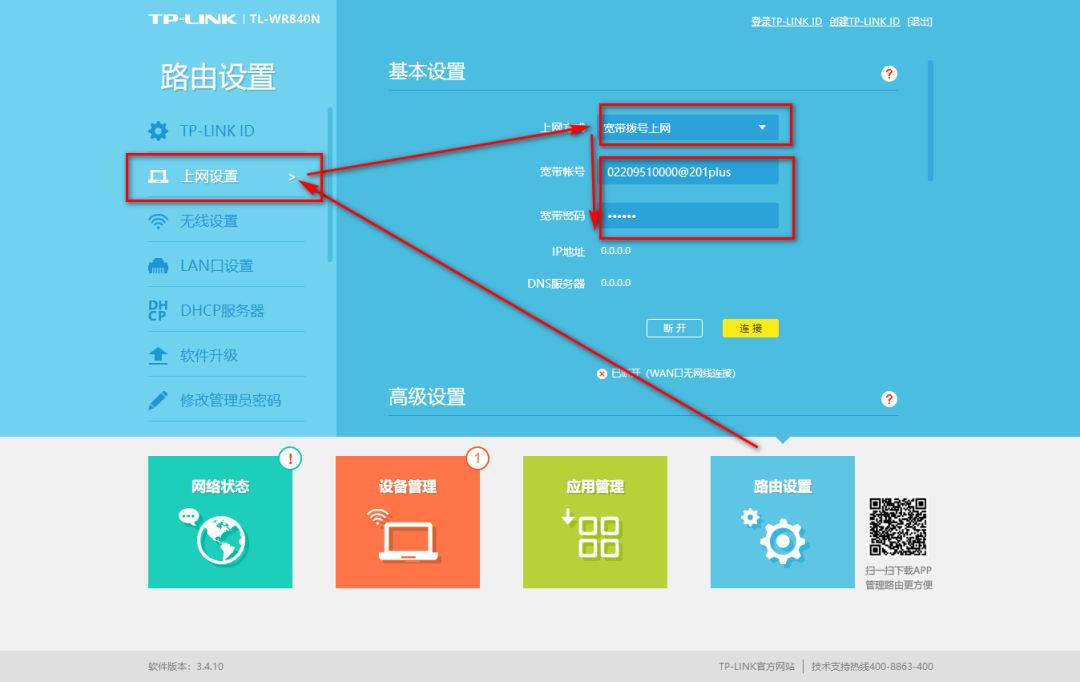1080x682 pixels.
Task: Click the QR code for app download
Action: [x=897, y=527]
